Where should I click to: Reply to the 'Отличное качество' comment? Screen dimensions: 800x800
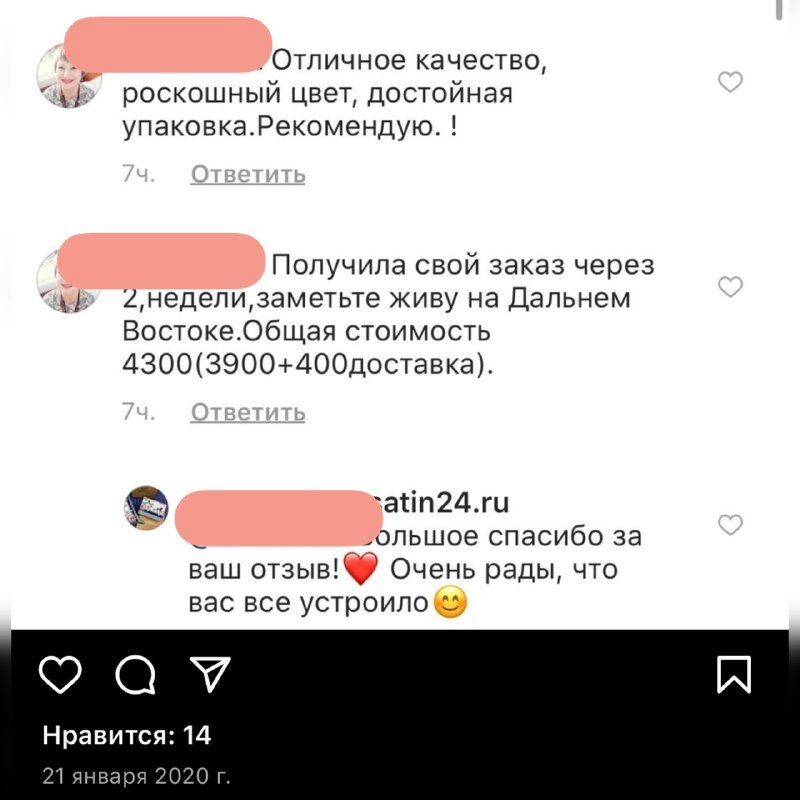(x=248, y=174)
